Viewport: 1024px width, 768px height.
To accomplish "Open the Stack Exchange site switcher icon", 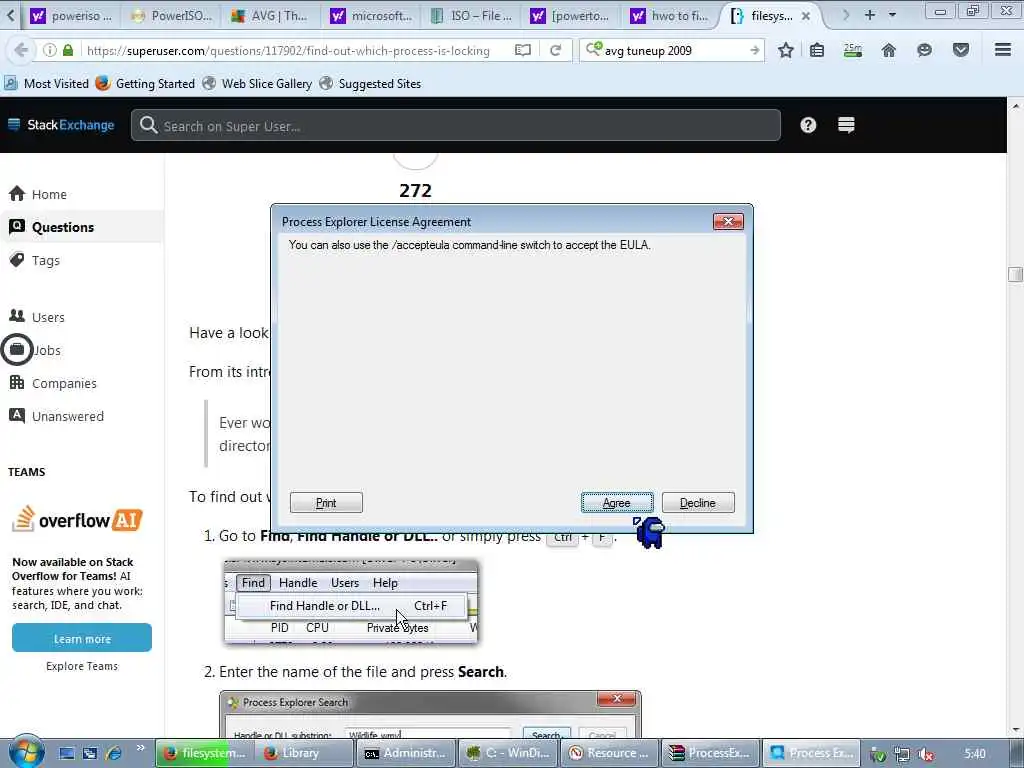I will (x=846, y=125).
